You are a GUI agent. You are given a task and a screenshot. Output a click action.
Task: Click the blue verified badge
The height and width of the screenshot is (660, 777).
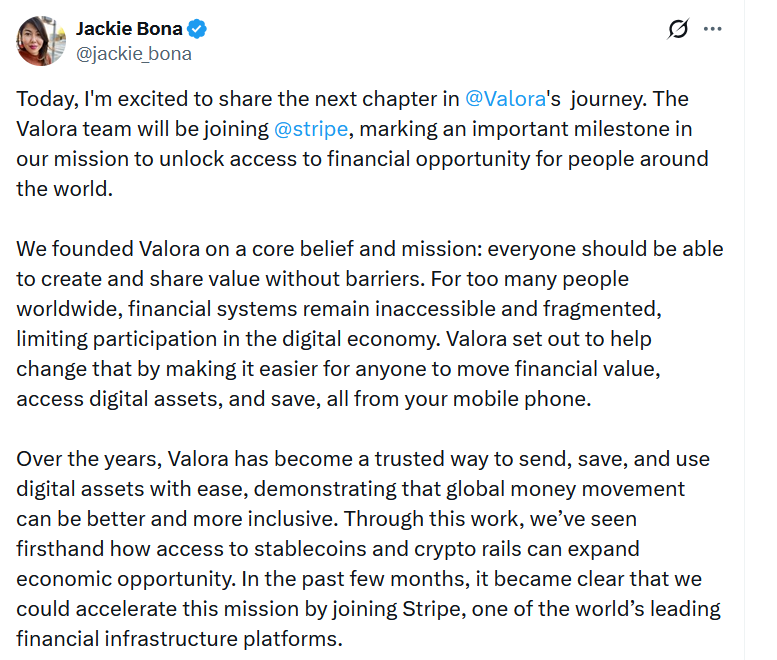tap(195, 29)
